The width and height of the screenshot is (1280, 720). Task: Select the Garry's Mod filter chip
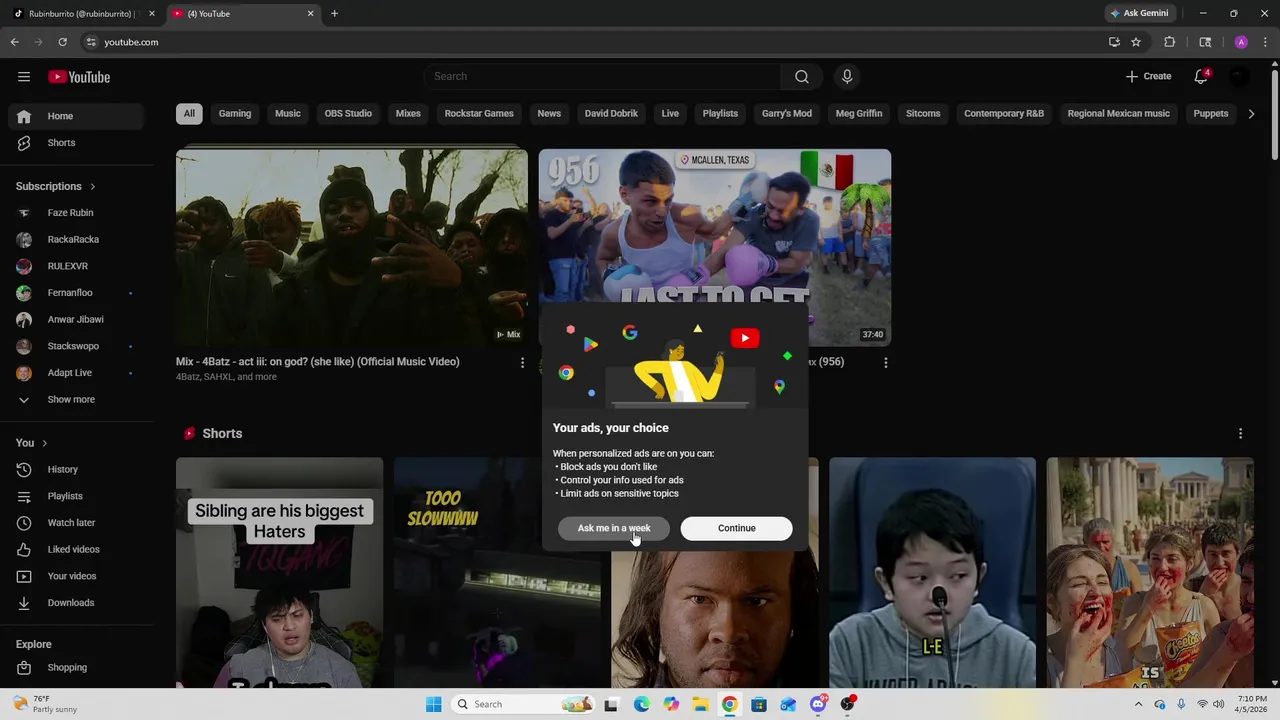[787, 114]
